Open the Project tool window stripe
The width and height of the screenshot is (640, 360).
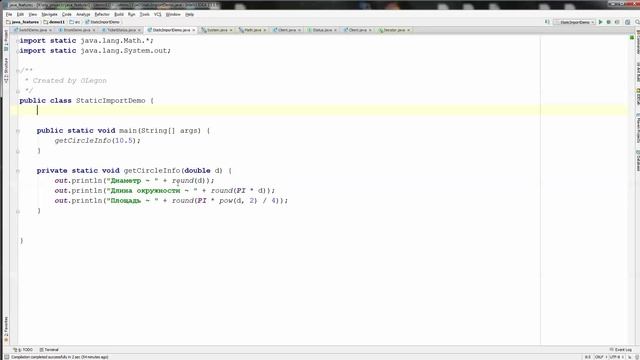click(6, 40)
